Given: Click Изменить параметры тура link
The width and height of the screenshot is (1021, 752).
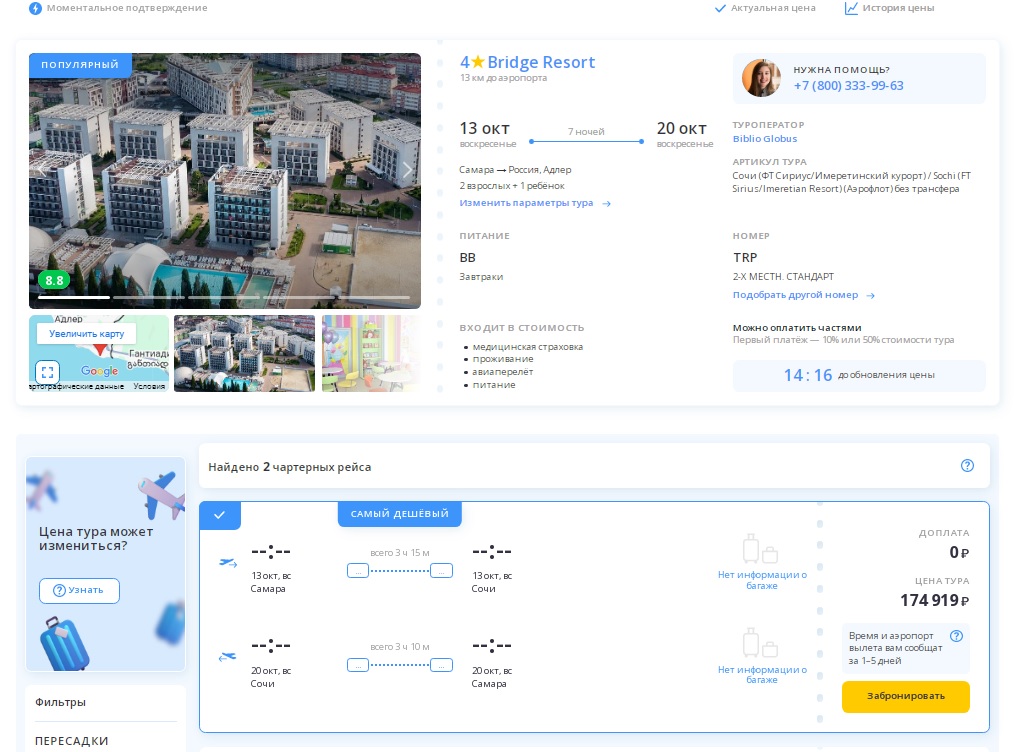Looking at the screenshot, I should pyautogui.click(x=526, y=203).
